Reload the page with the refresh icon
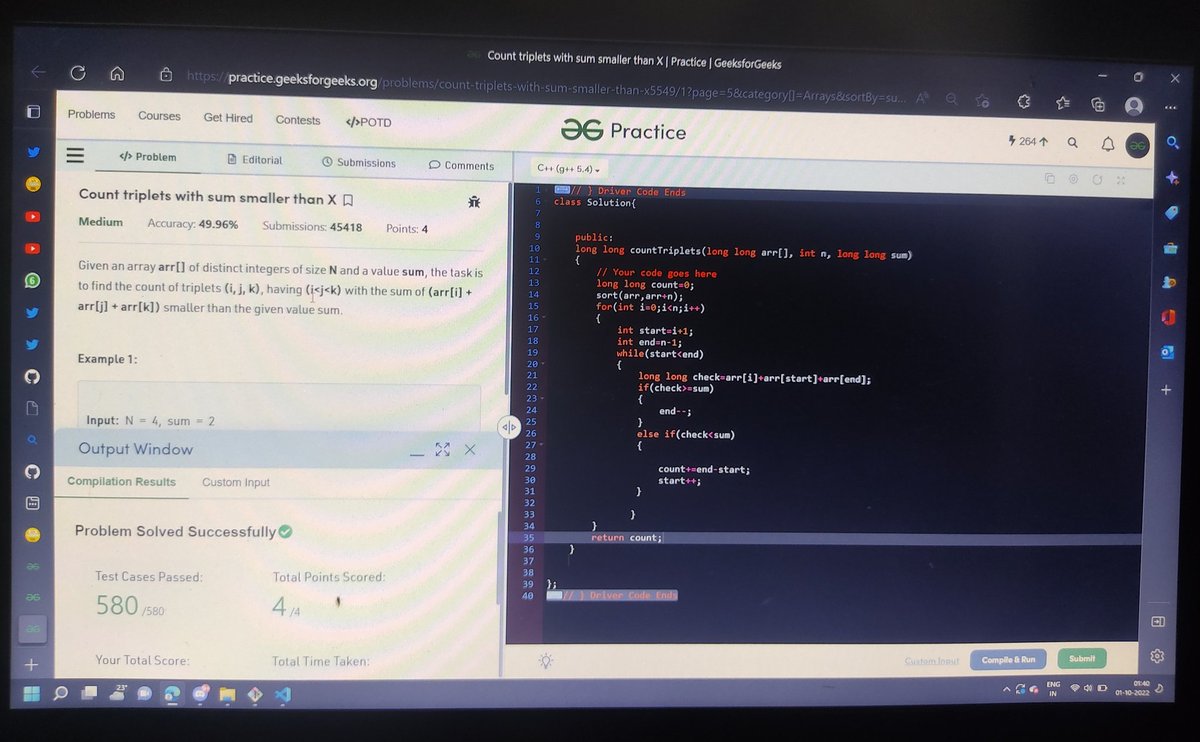This screenshot has width=1200, height=742. [x=77, y=73]
